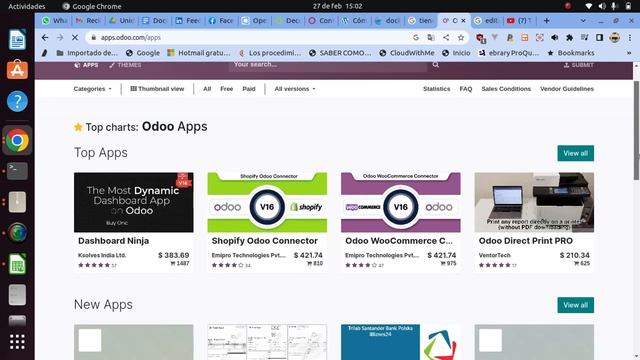Image resolution: width=640 pixels, height=360 pixels.
Task: Open Ubuntu Software from the dock
Action: click(x=17, y=70)
